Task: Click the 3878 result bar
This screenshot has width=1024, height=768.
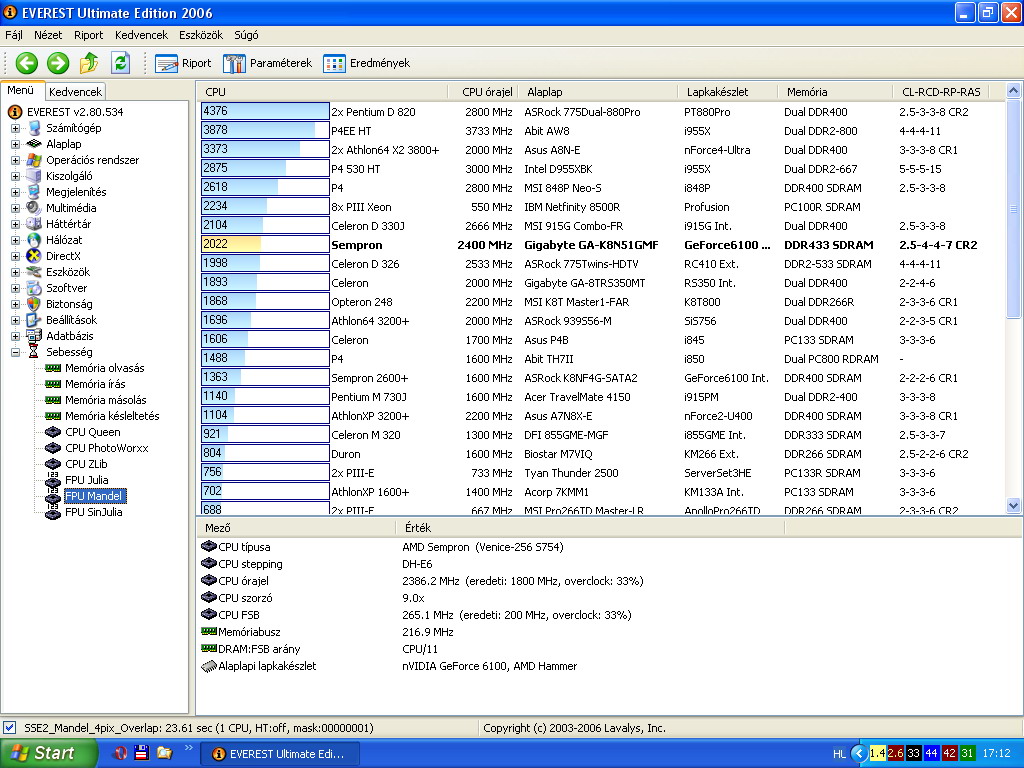Action: 265,130
